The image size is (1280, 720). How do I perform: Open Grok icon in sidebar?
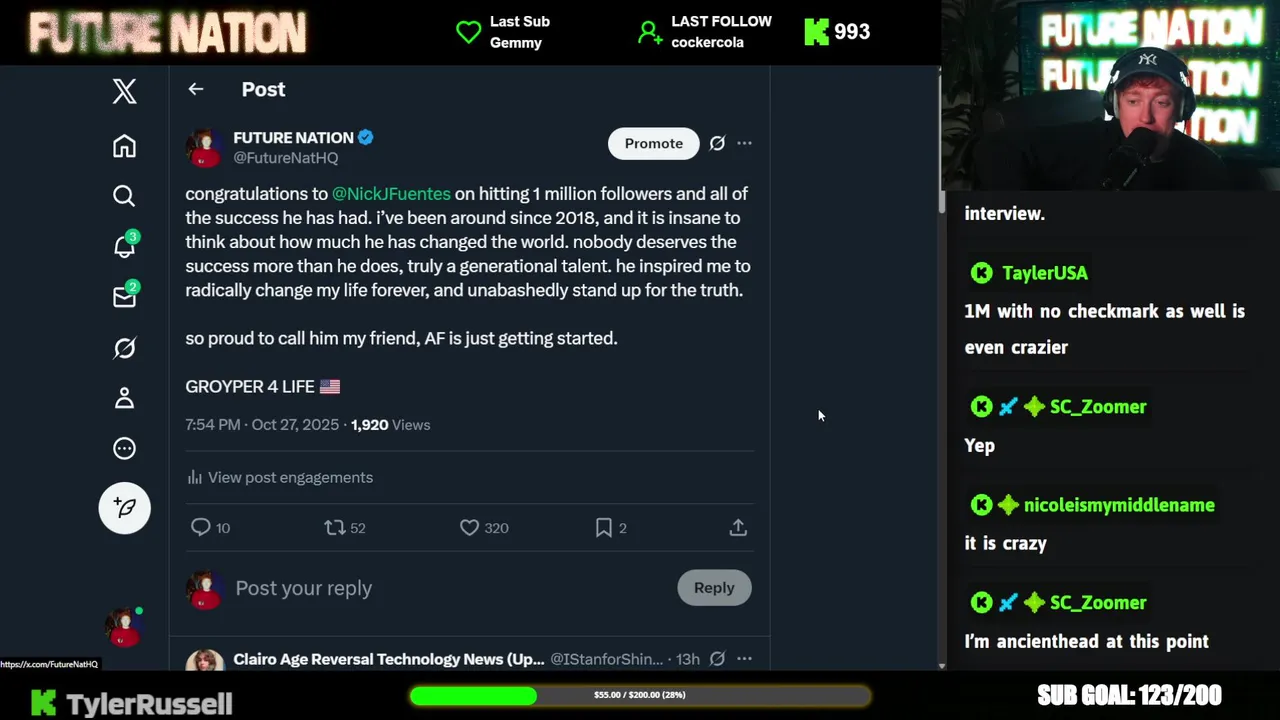point(124,348)
